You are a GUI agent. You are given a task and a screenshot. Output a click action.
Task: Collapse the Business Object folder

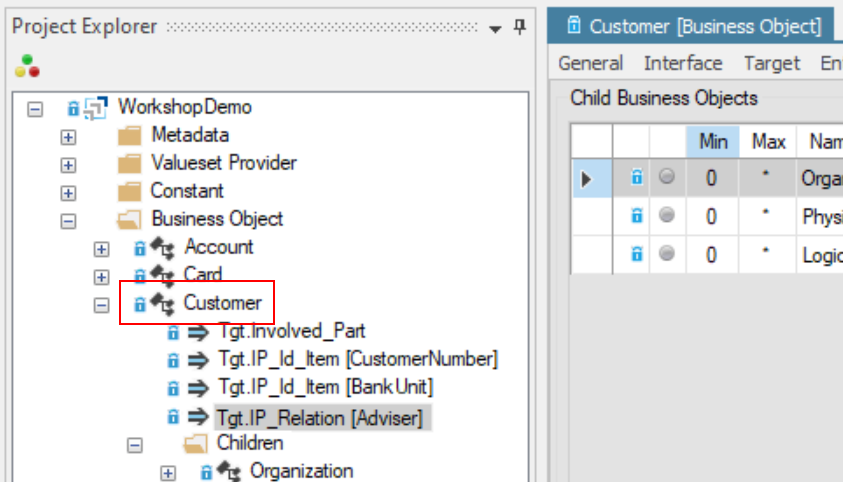point(68,220)
